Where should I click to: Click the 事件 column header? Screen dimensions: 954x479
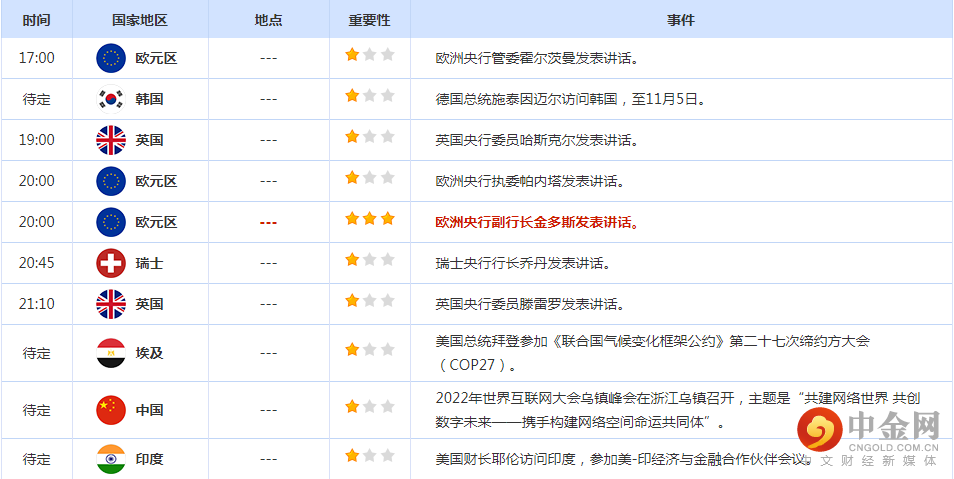pos(681,19)
